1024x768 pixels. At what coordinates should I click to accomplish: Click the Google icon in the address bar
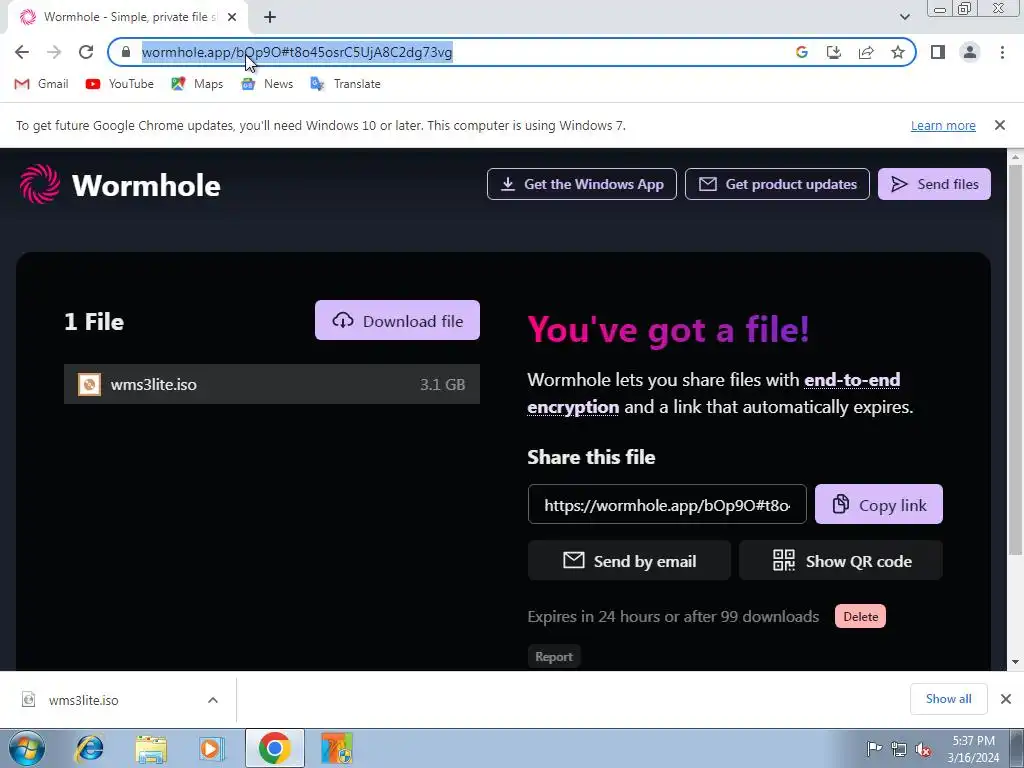tap(802, 52)
